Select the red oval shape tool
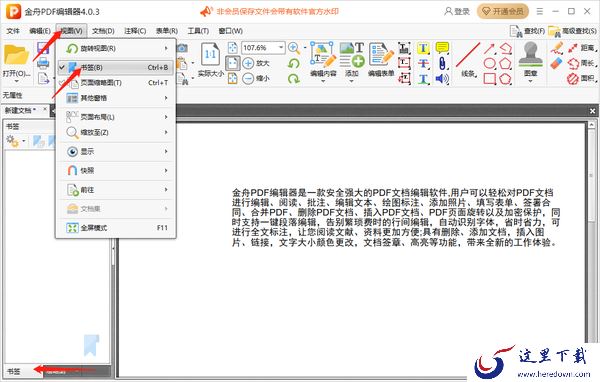600x382 pixels. click(489, 64)
